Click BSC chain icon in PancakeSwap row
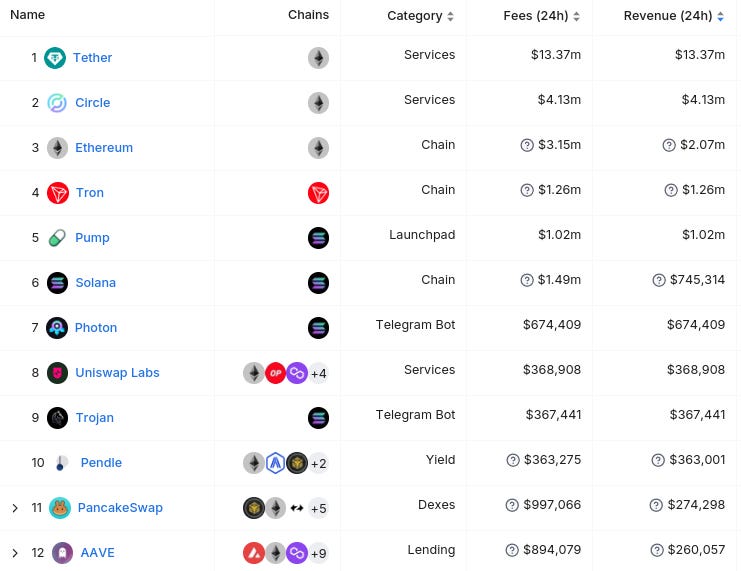Image resolution: width=741 pixels, height=571 pixels. coord(254,508)
